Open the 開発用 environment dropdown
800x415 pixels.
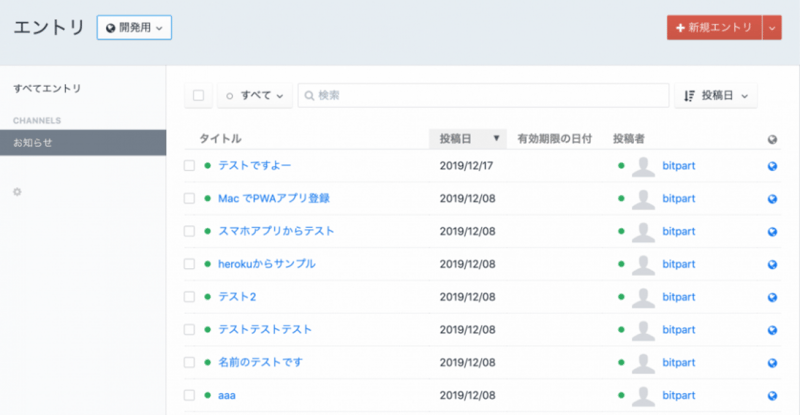pos(134,27)
